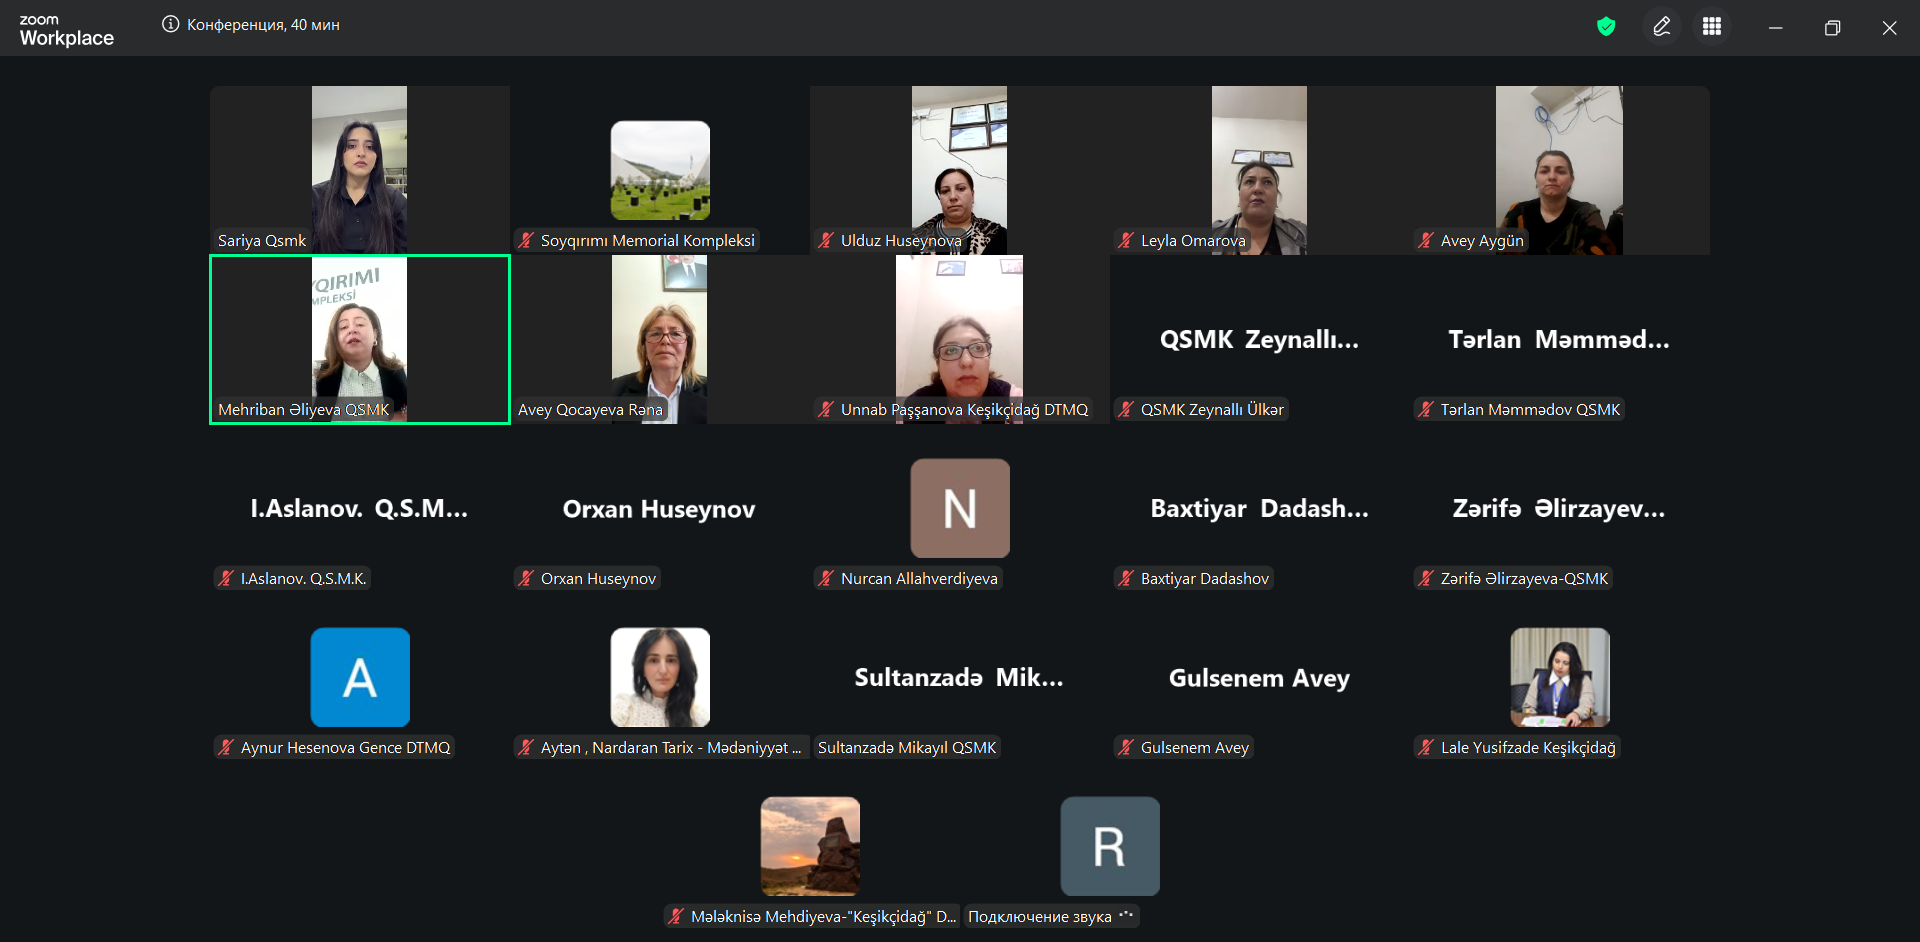Open the gallery view grid icon
The image size is (1920, 942).
coord(1712,27)
